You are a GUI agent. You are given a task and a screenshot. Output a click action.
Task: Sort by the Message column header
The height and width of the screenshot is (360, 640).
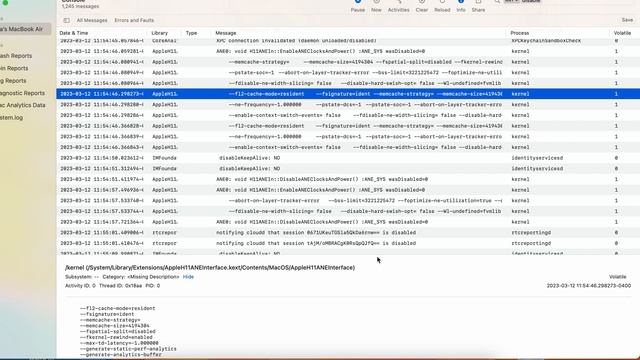pos(226,33)
